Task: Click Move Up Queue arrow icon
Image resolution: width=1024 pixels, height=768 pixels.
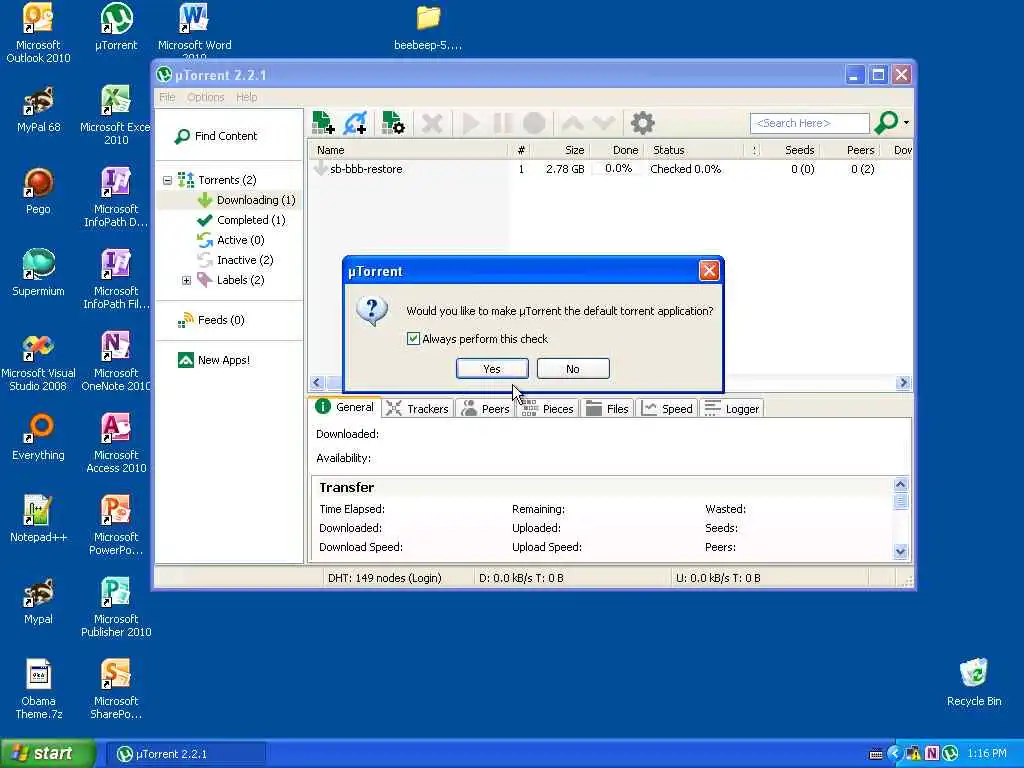Action: (x=572, y=123)
